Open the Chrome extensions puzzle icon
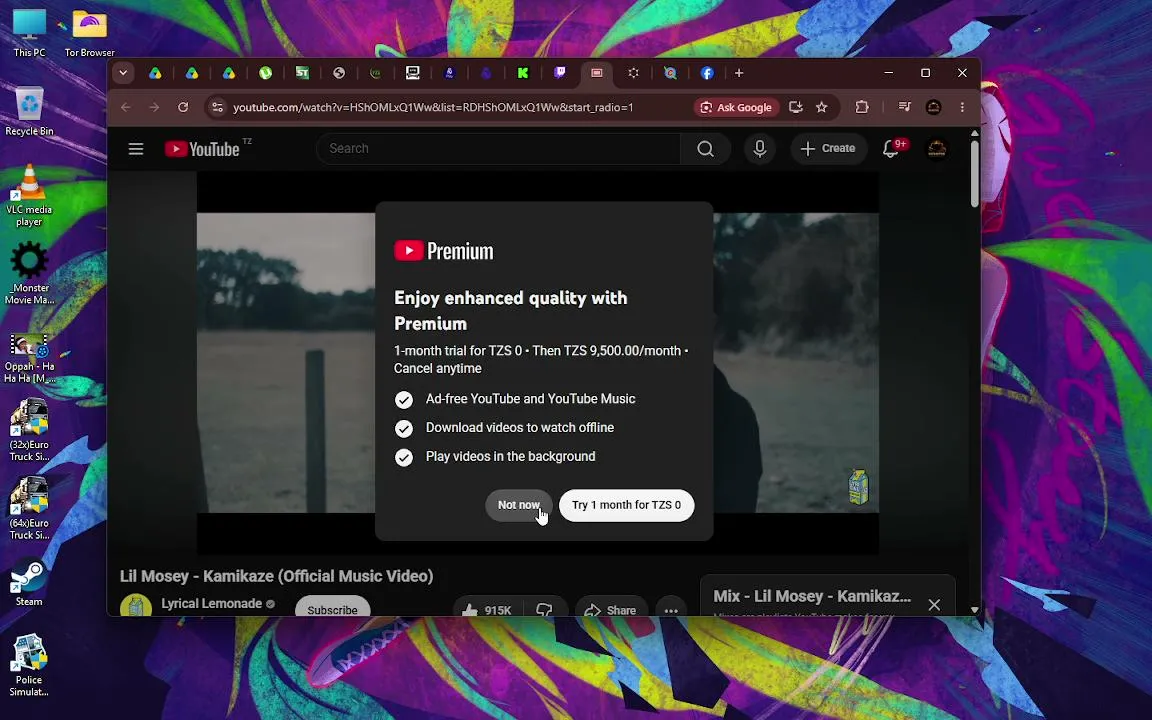 862,107
